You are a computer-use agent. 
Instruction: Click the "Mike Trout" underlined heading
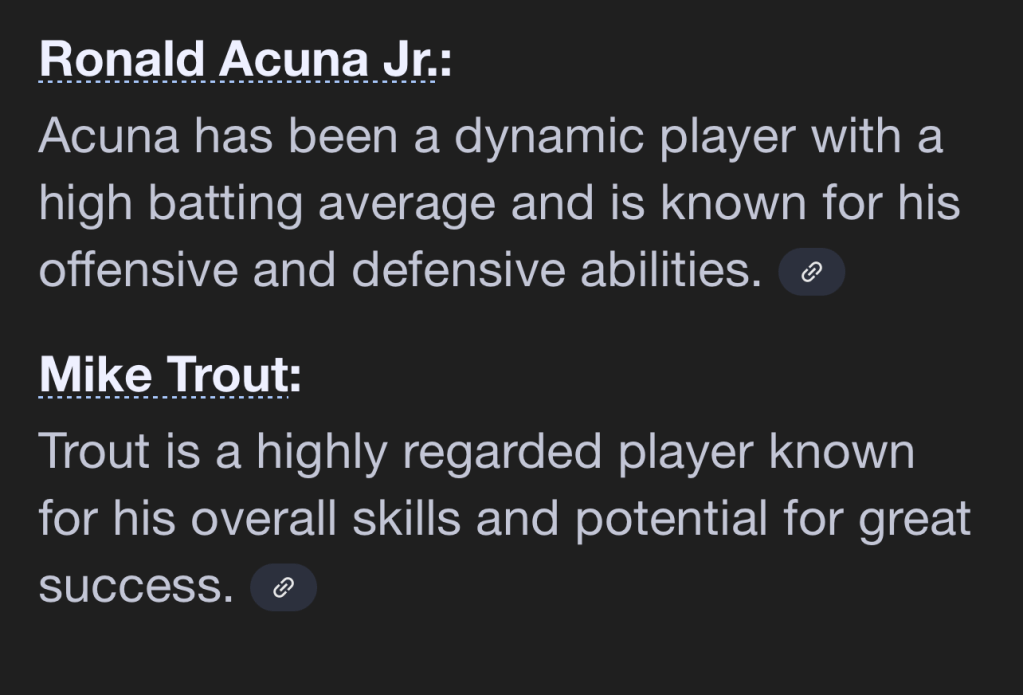(x=163, y=375)
